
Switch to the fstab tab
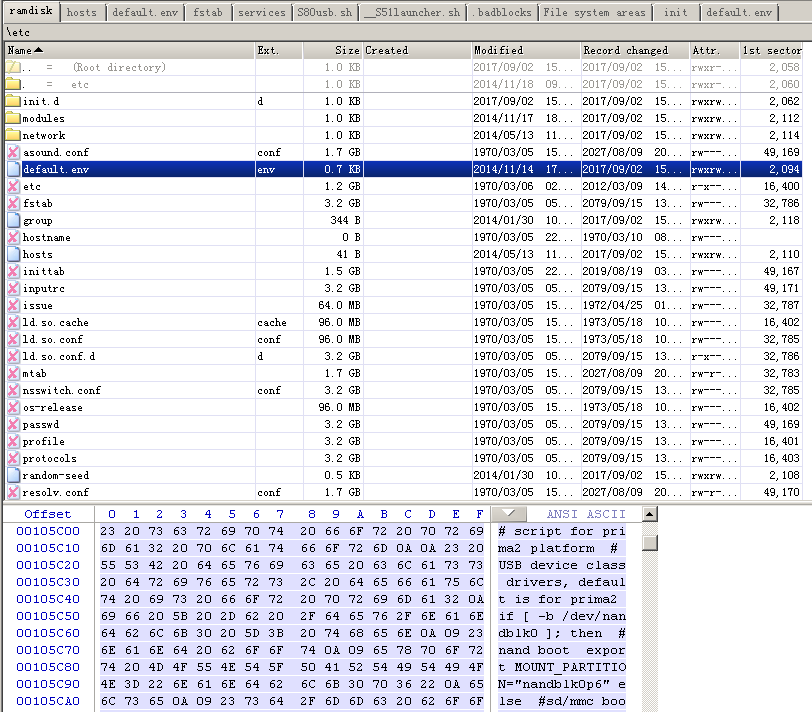[x=208, y=13]
